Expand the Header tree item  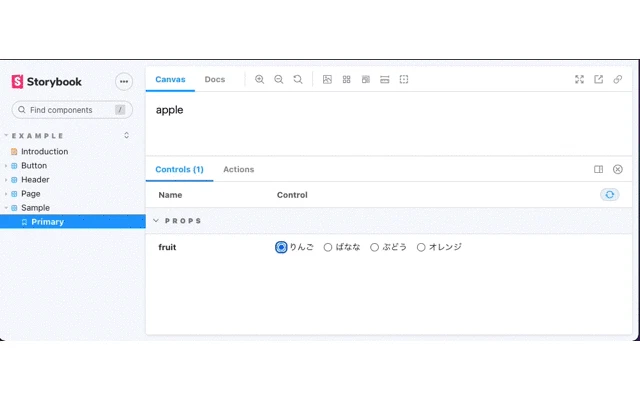coord(6,180)
